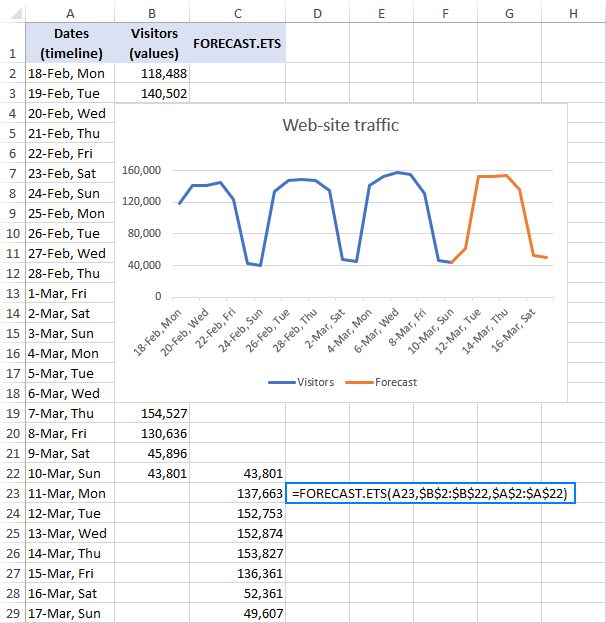Select column F header

tap(445, 14)
